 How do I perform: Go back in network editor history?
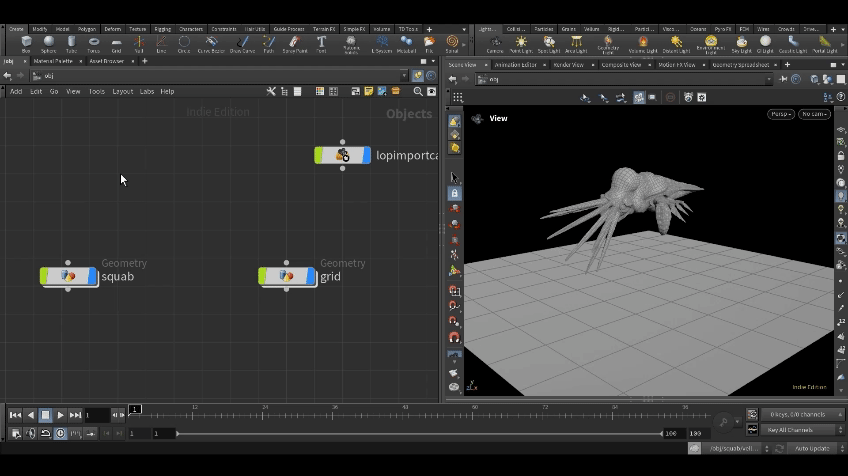pos(7,76)
